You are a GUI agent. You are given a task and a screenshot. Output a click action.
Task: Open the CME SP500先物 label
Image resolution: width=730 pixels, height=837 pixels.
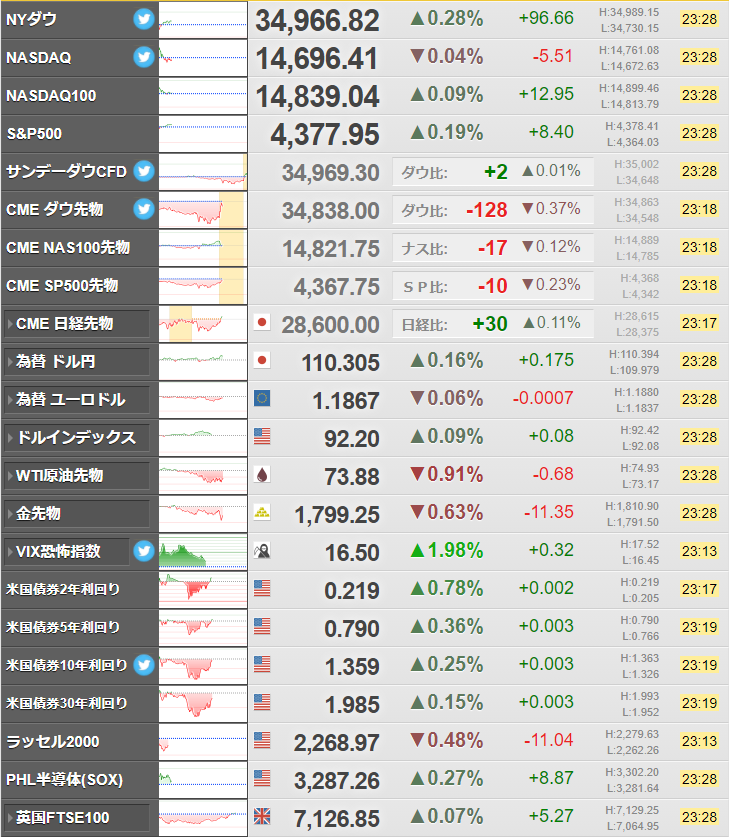62,286
